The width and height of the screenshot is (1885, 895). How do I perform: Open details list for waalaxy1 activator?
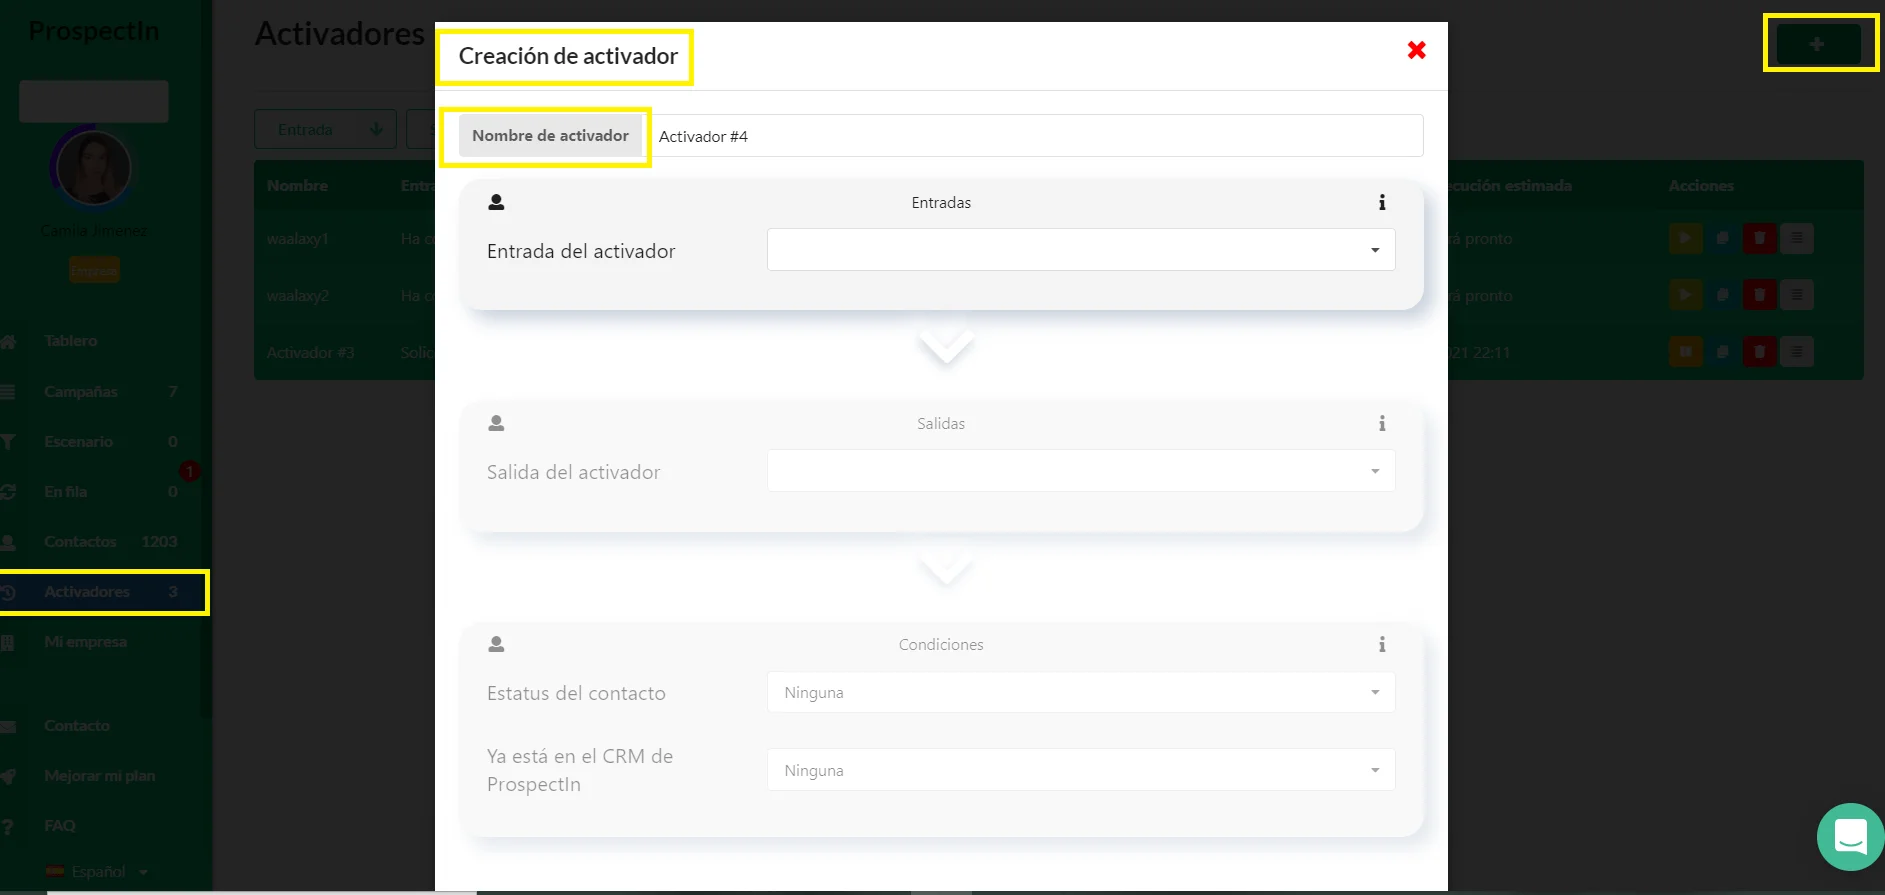click(x=1797, y=238)
